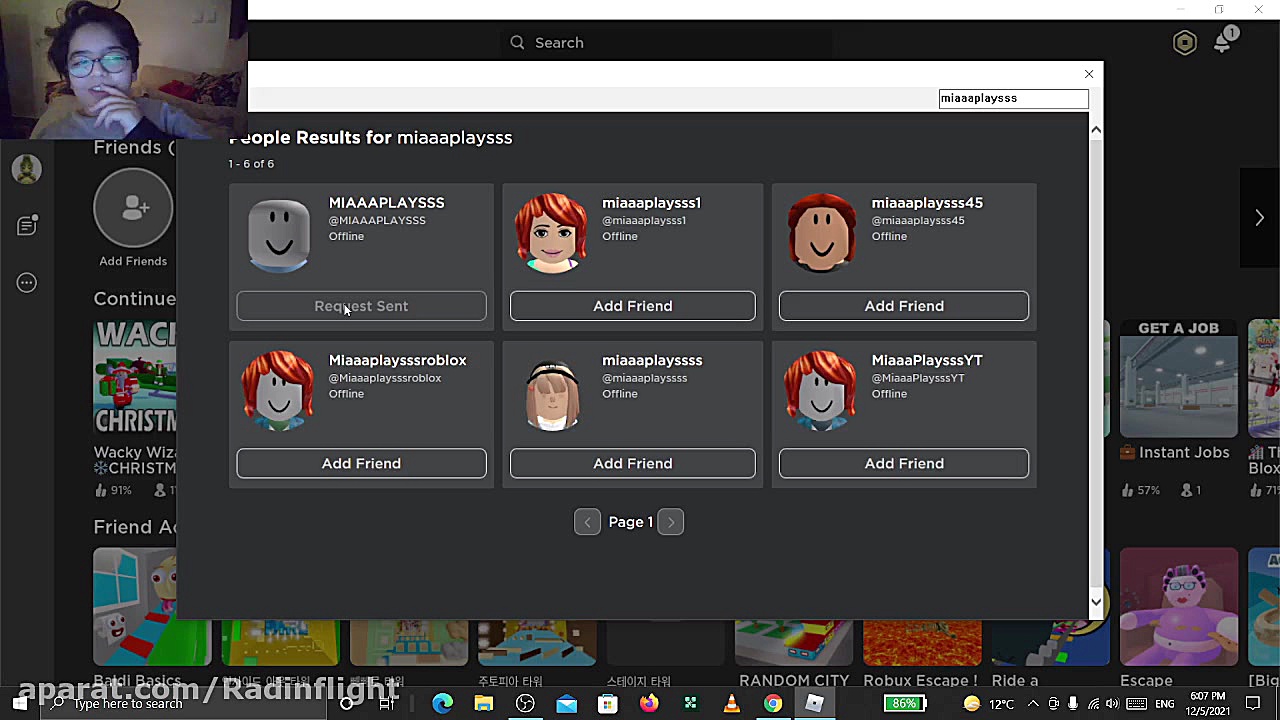The width and height of the screenshot is (1280, 720).
Task: Click the green Xbox-style taskbar icon
Action: click(x=690, y=704)
